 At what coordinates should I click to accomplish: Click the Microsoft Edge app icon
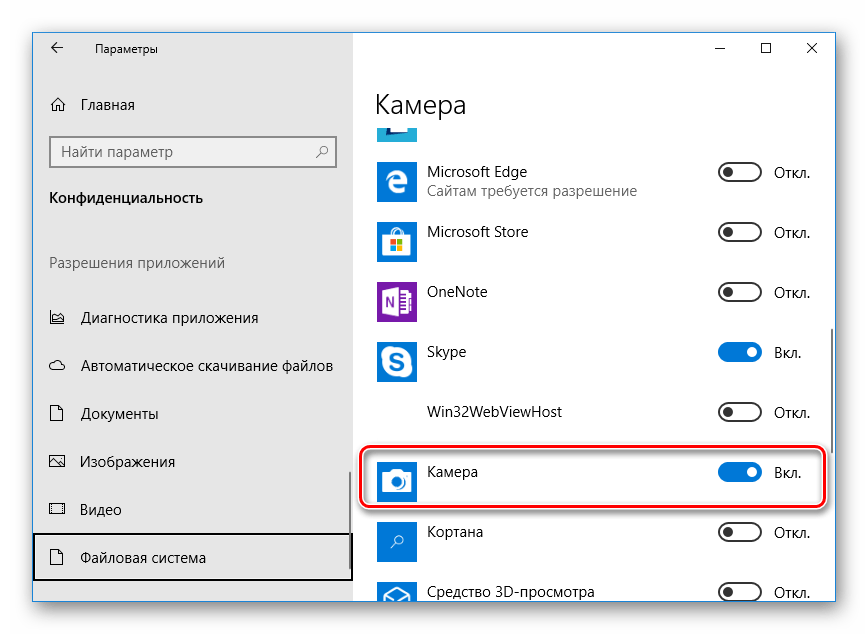click(x=397, y=182)
